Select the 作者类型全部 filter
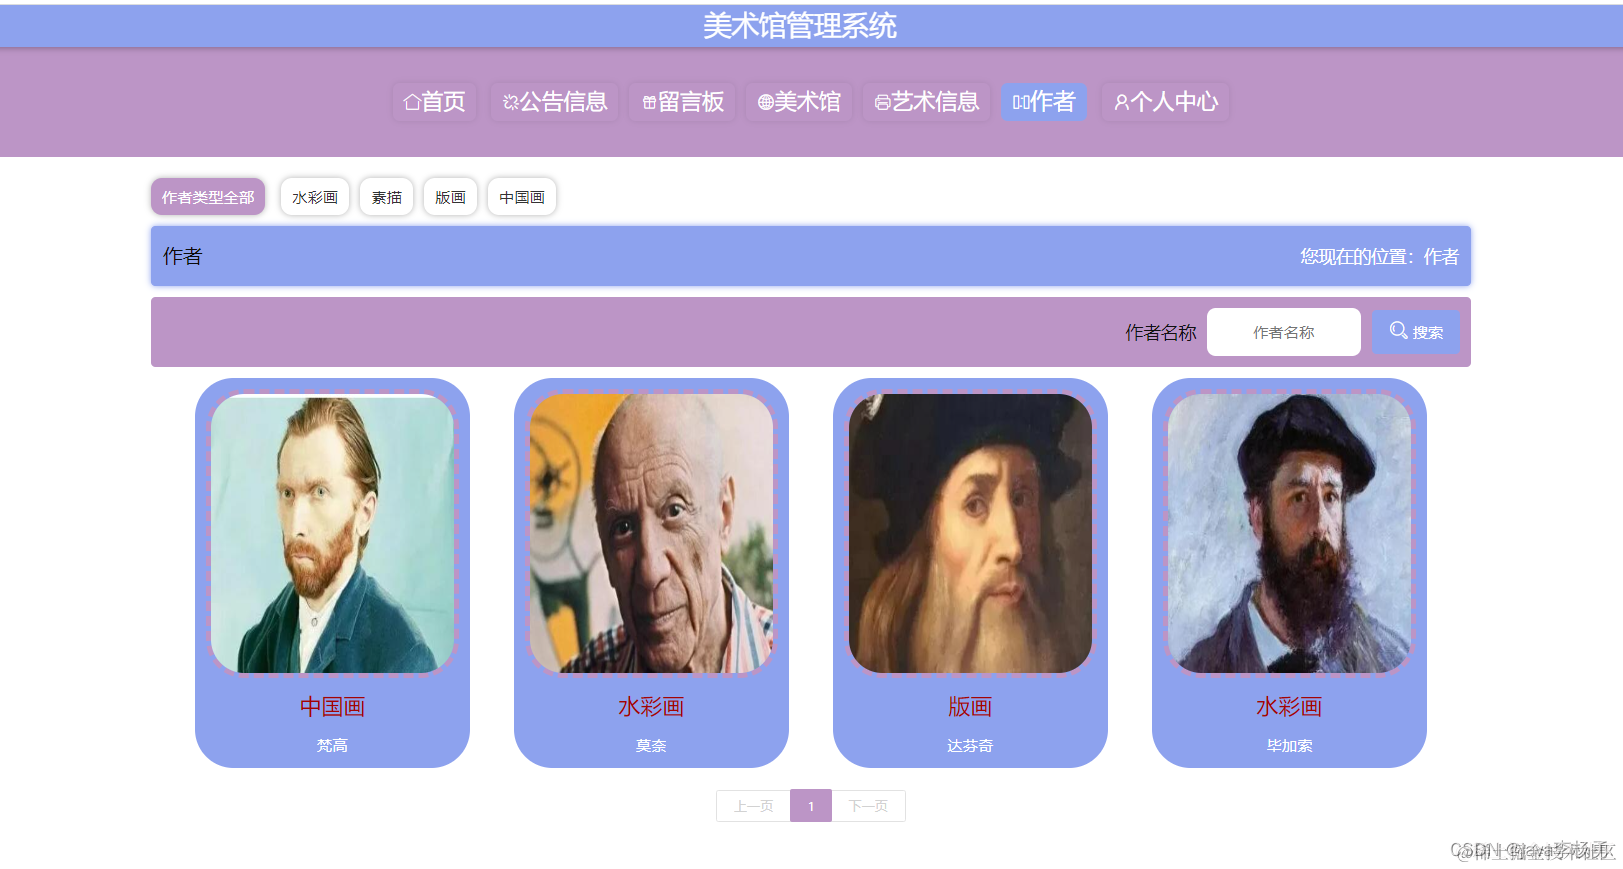Viewport: 1623px width, 869px height. [x=208, y=197]
